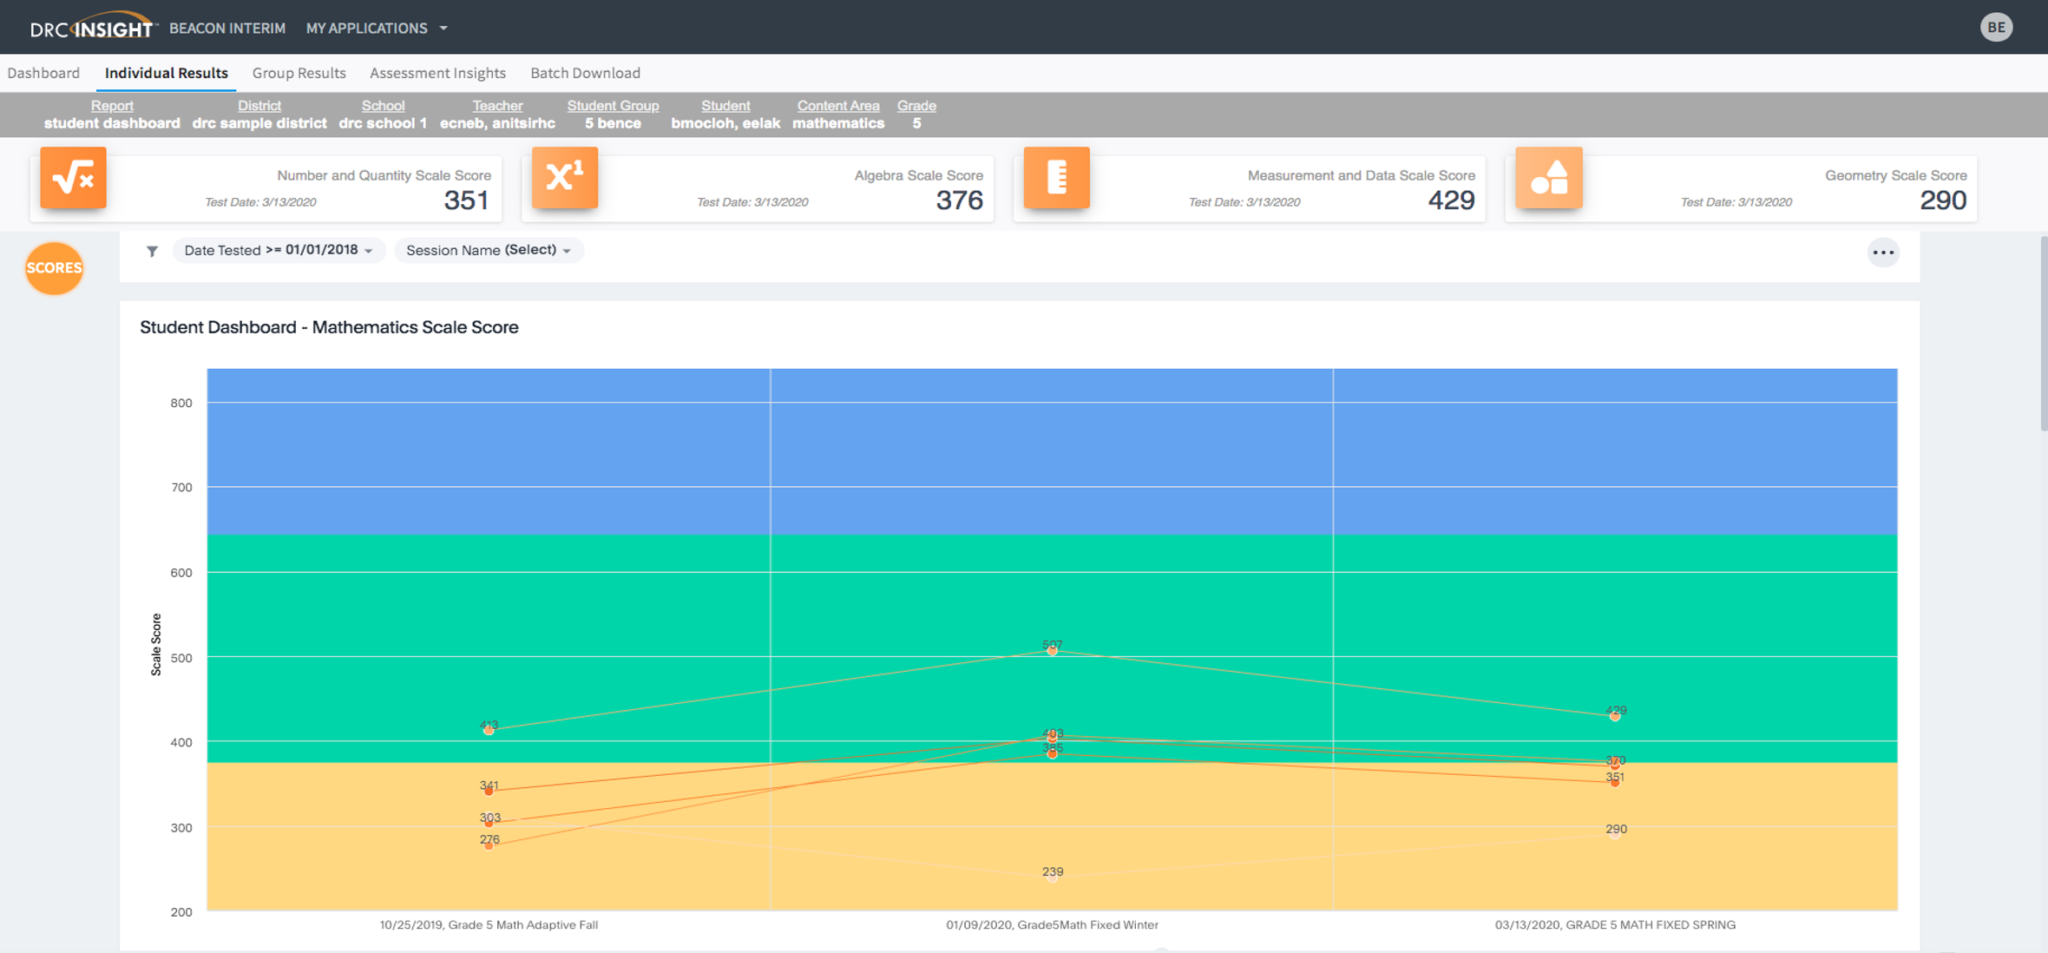Open the BE user avatar menu

(x=1996, y=28)
